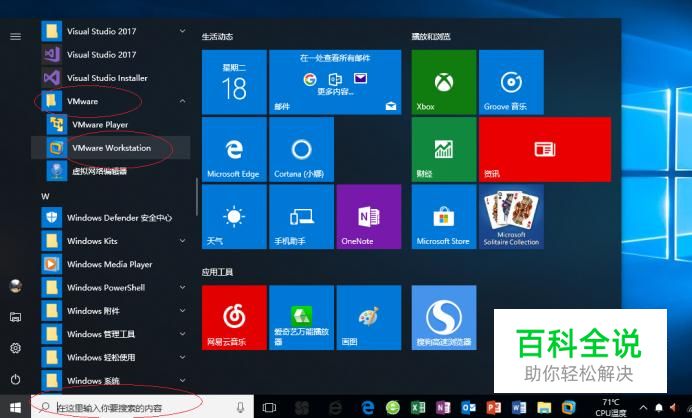Click the 播放和浏览 tile group title
The image size is (692, 418).
pyautogui.click(x=431, y=37)
